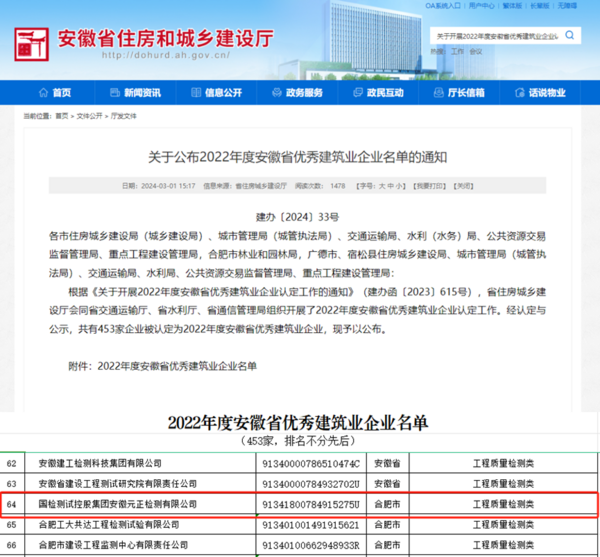
Task: Click the 关闭 button below title
Action: tap(463, 186)
